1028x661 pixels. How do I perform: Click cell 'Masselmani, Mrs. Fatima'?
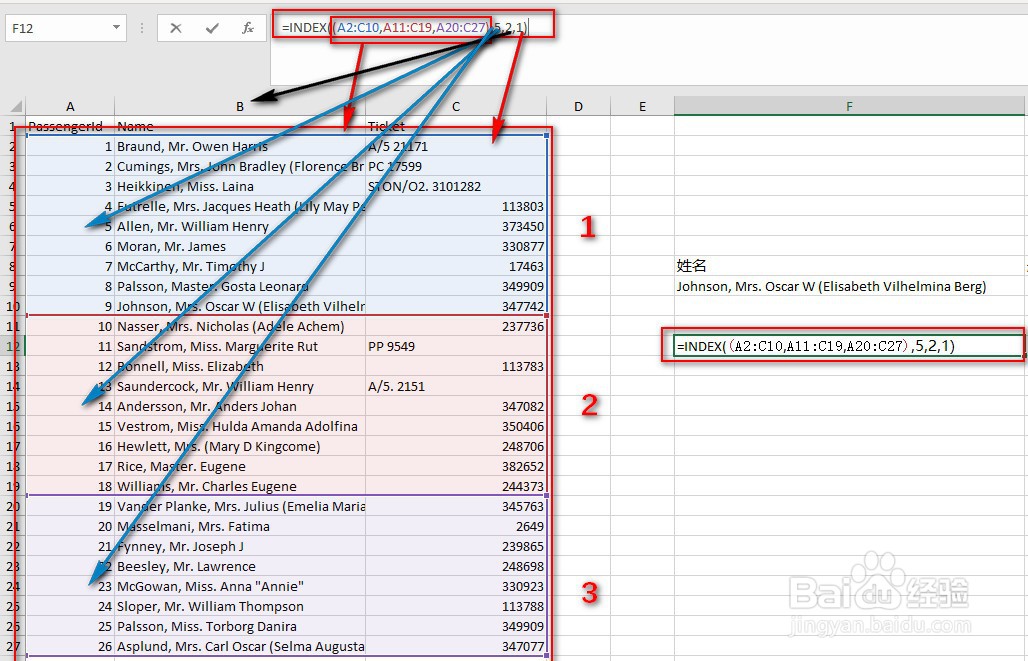(240, 527)
